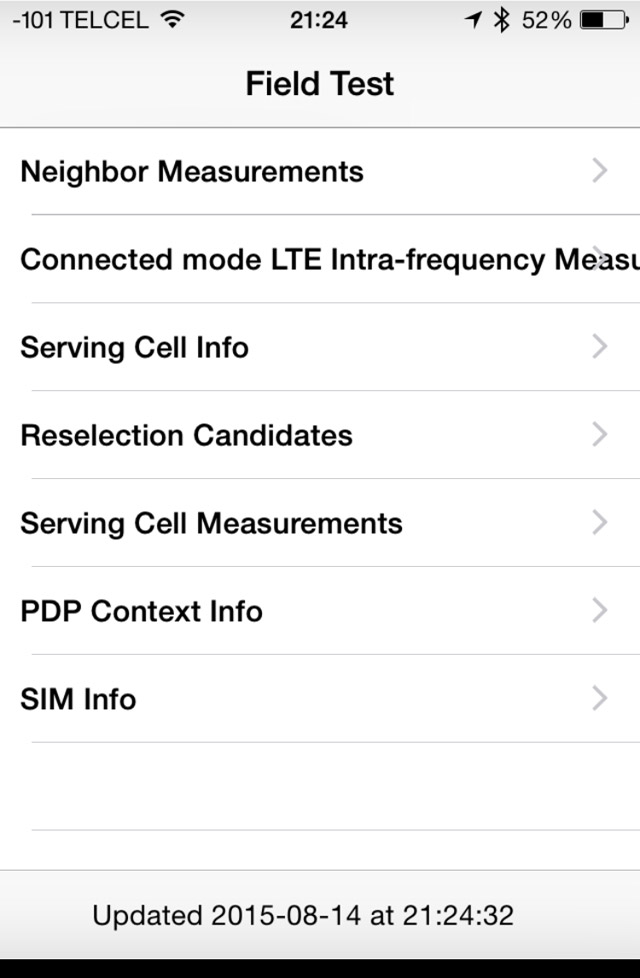The width and height of the screenshot is (640, 978).
Task: Tap the battery icon in status bar
Action: pos(603,19)
